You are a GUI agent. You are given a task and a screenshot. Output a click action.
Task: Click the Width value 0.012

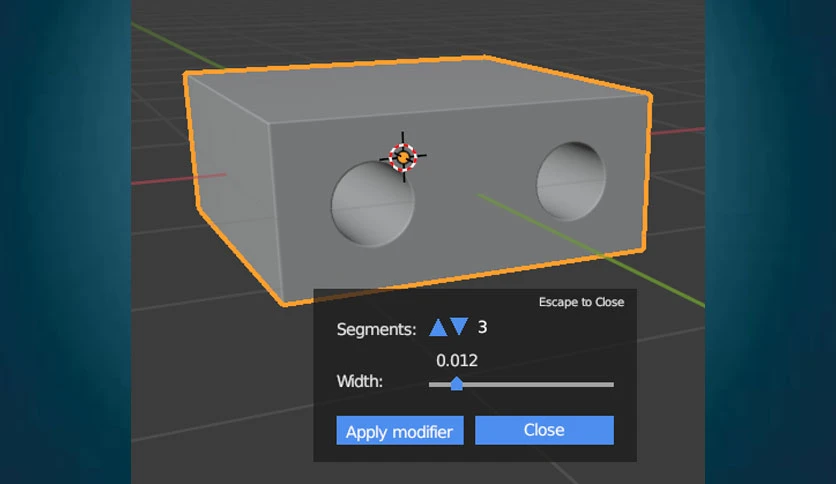457,361
